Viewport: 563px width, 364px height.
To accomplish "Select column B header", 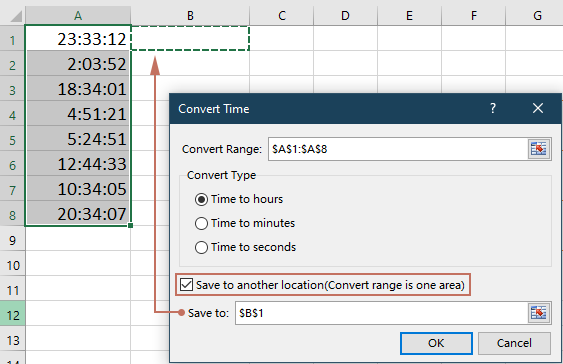I will [x=190, y=16].
